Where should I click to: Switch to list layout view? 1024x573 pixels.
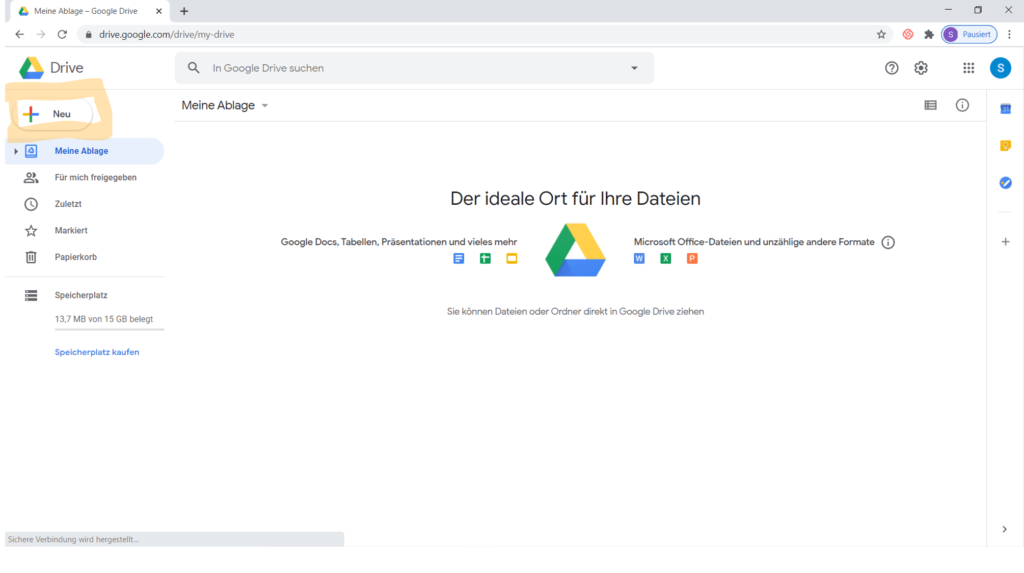click(930, 105)
